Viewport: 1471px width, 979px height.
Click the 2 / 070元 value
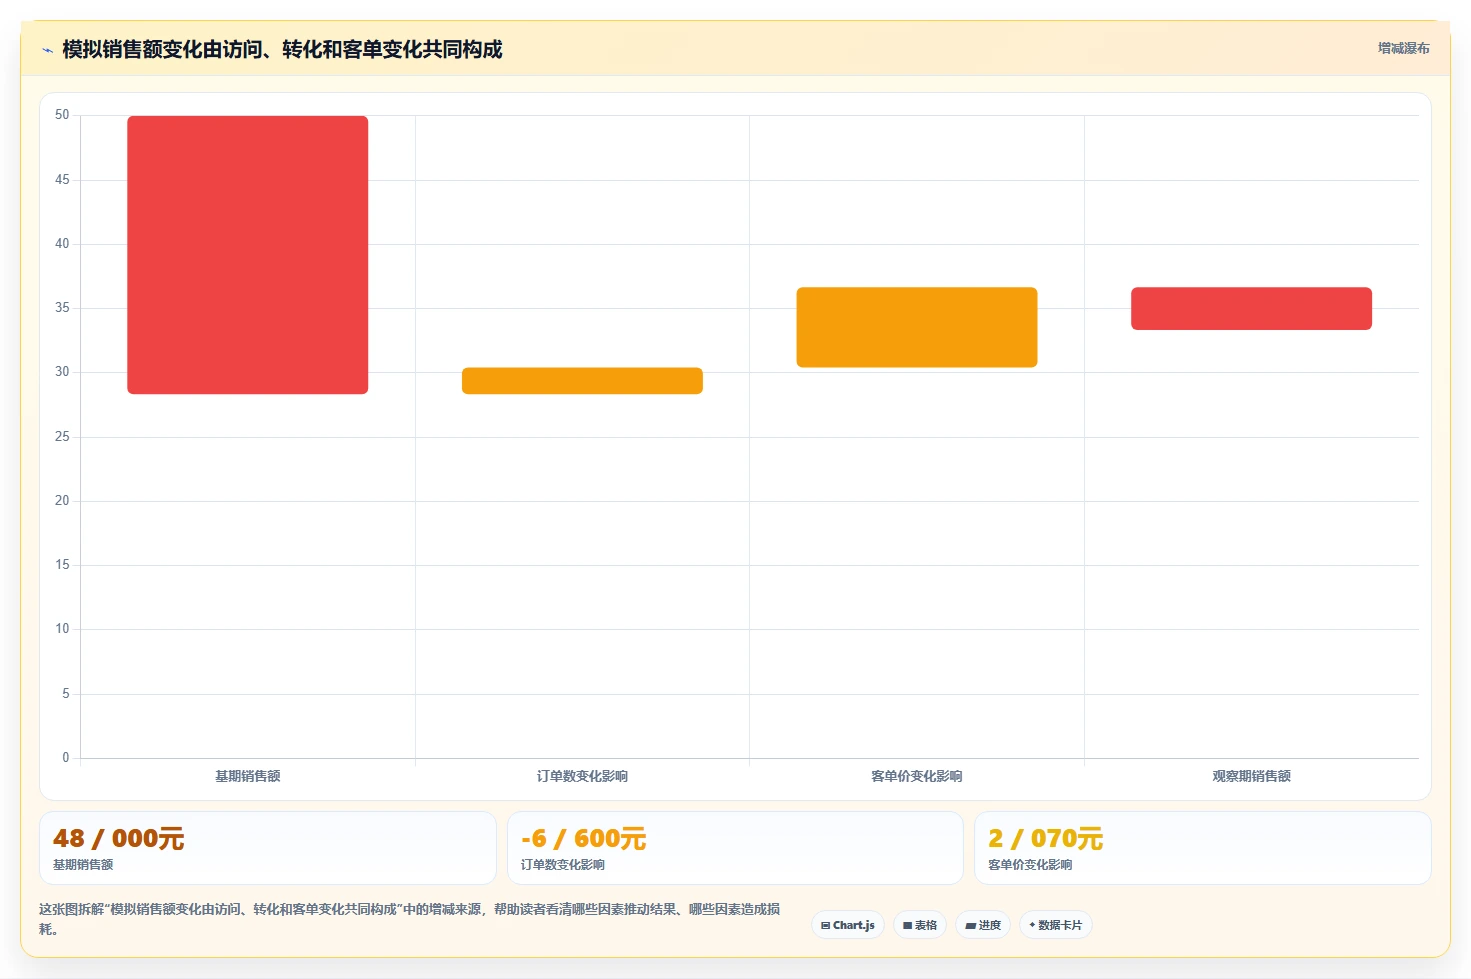pos(1046,838)
